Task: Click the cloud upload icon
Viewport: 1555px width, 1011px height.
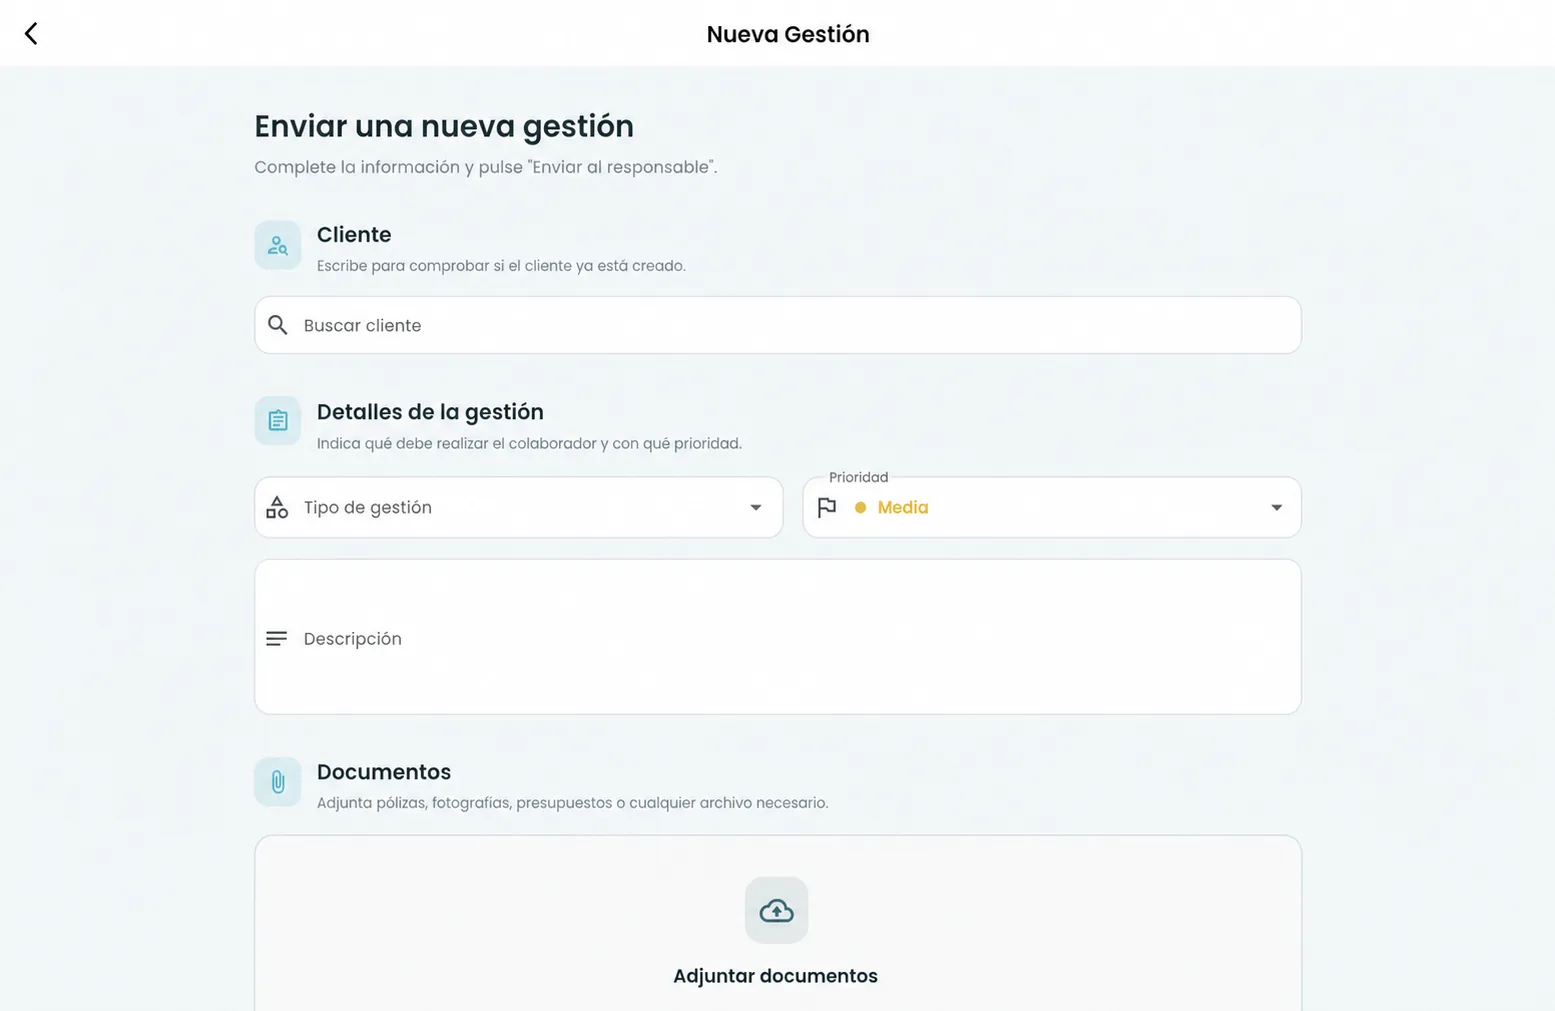Action: tap(776, 910)
